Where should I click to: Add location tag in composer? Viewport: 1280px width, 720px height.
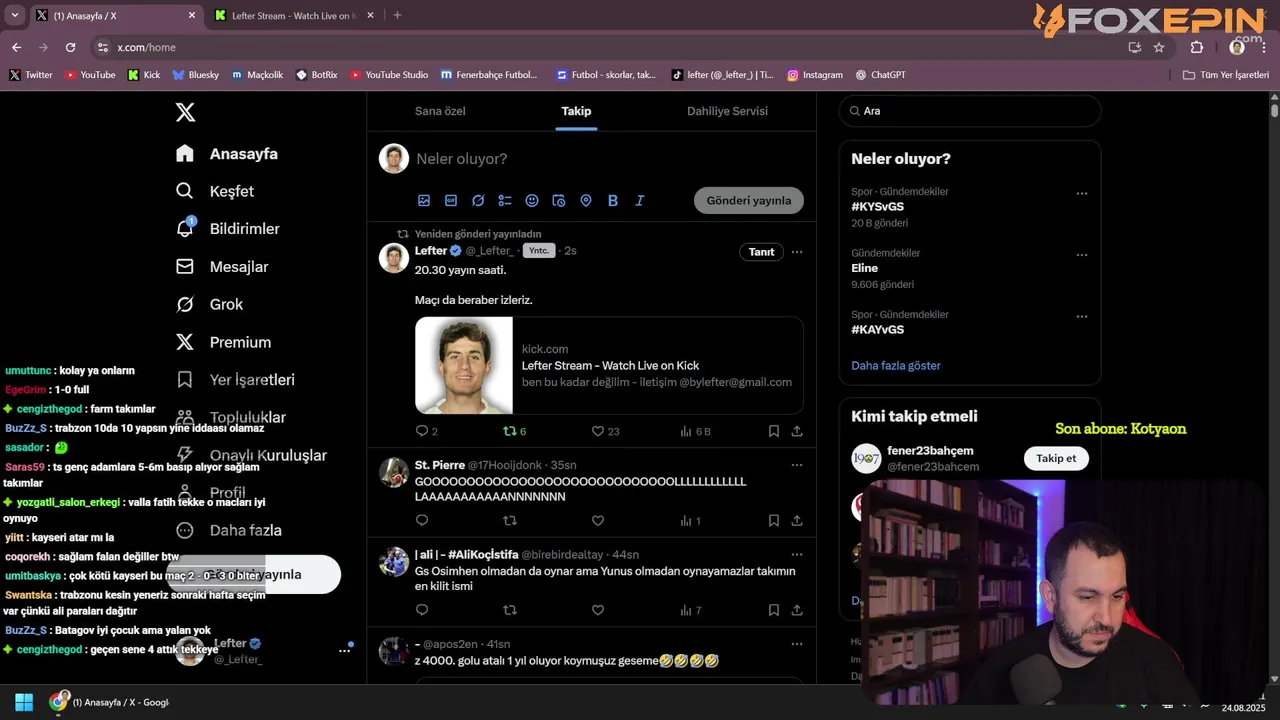pyautogui.click(x=586, y=200)
